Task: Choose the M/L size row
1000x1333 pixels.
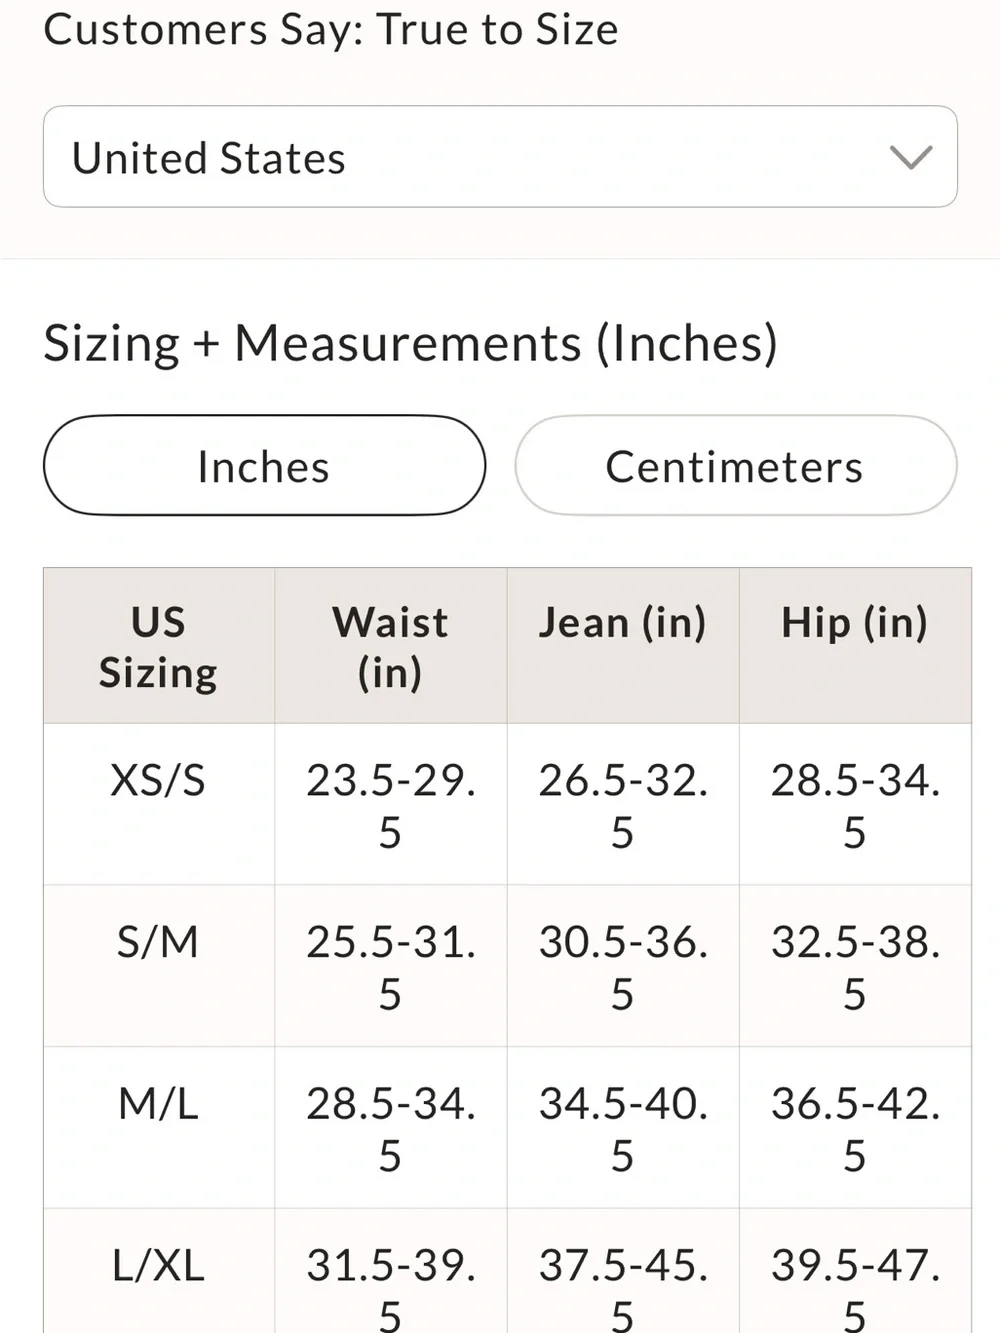Action: [507, 1128]
